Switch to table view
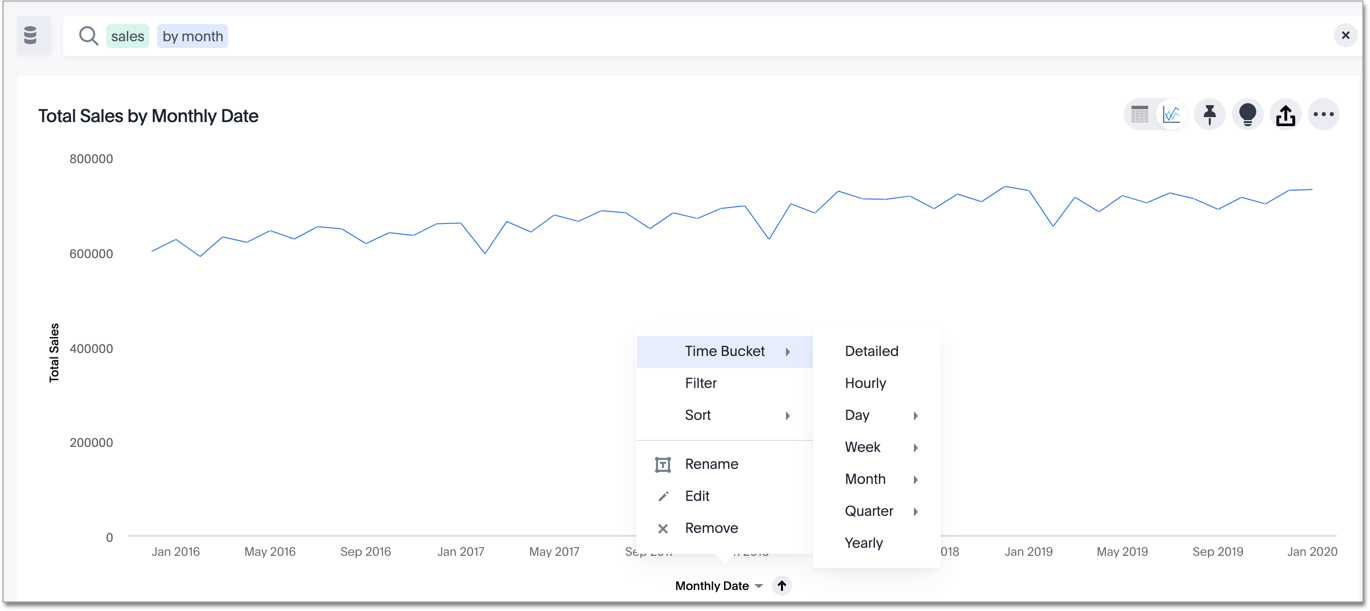This screenshot has width=1370, height=611. [x=1140, y=115]
